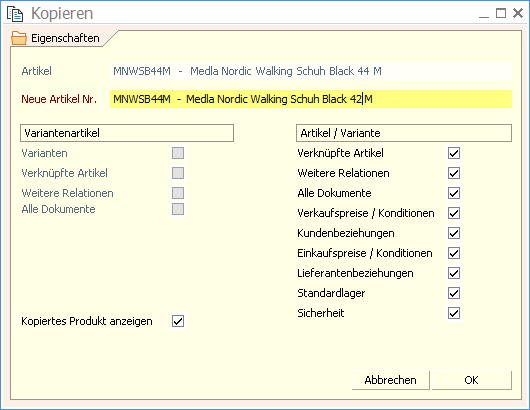
Task: Confirm copy with the OK button
Action: pos(472,380)
